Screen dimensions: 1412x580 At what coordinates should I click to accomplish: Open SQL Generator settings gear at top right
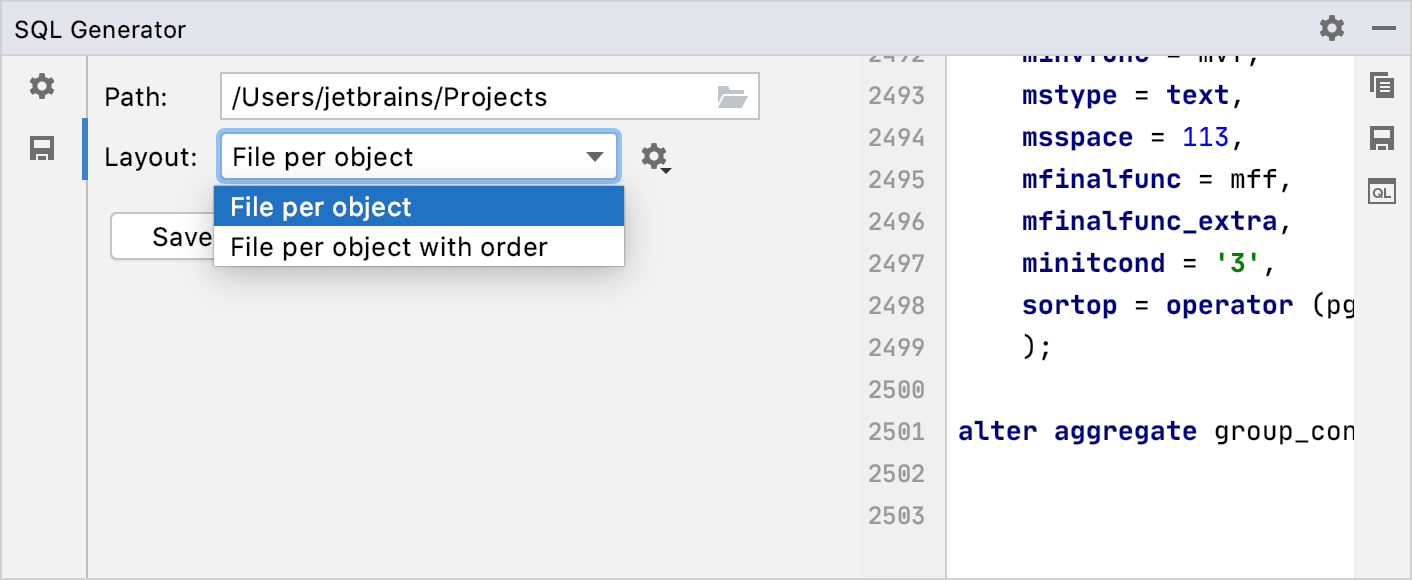point(1332,28)
